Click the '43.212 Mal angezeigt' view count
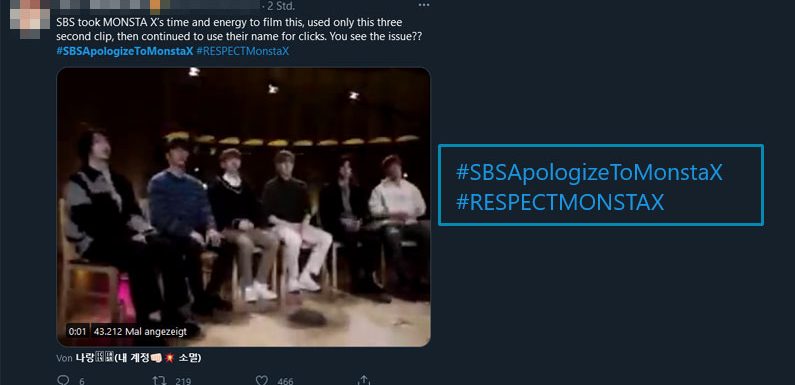The image size is (795, 385). pyautogui.click(x=140, y=332)
